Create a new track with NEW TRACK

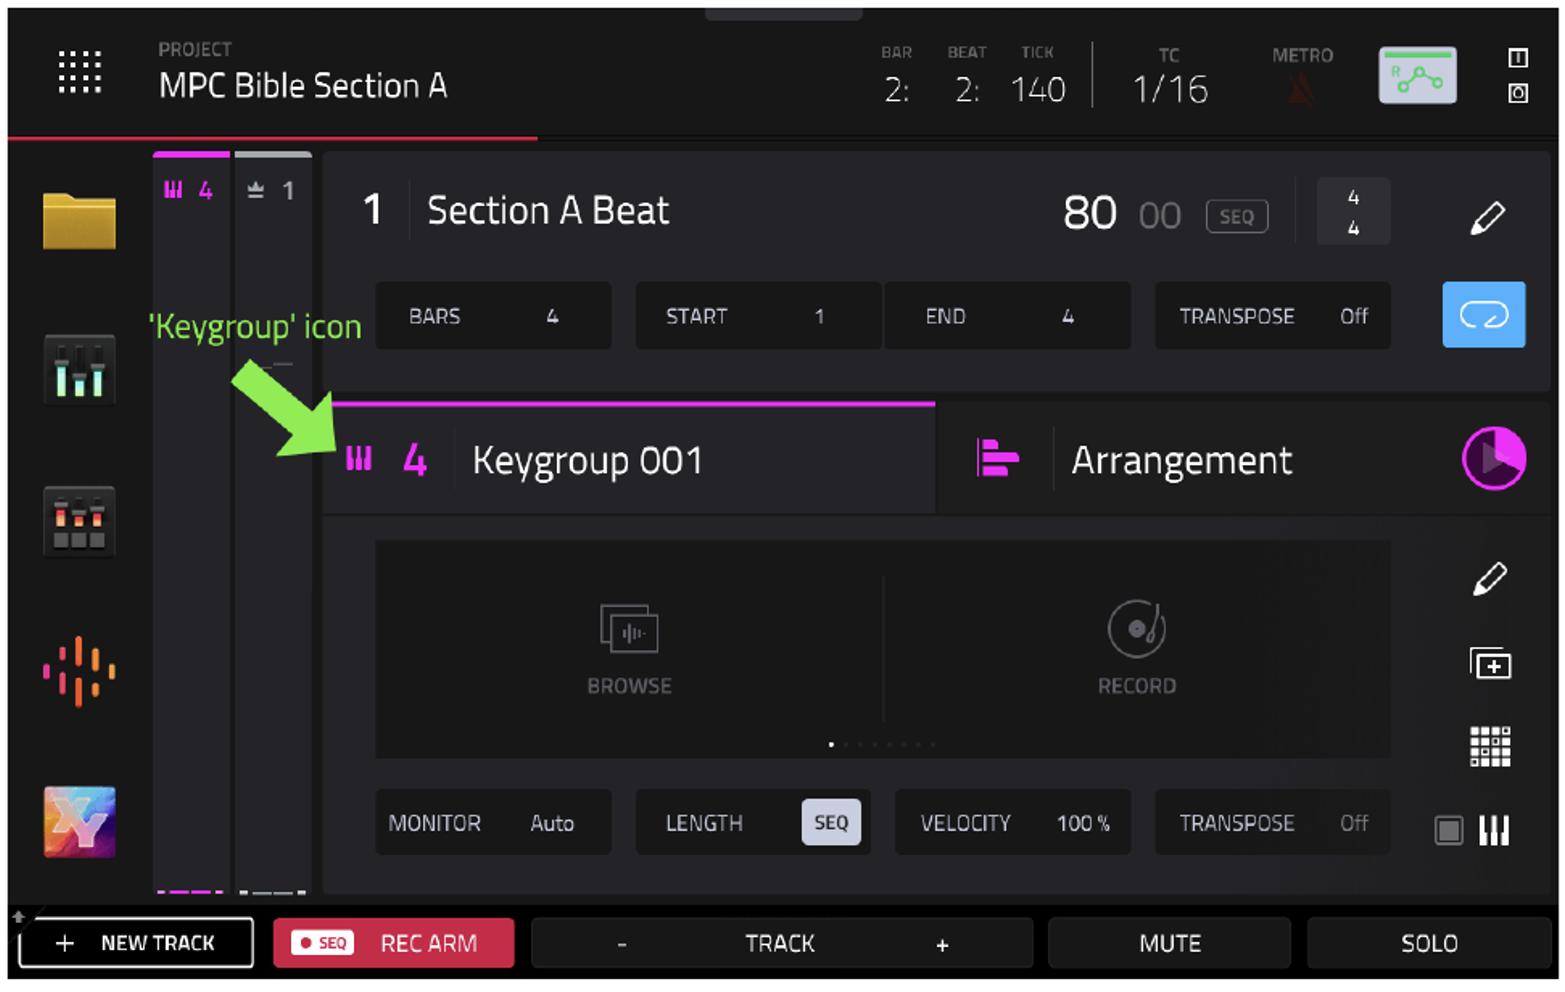pos(136,943)
